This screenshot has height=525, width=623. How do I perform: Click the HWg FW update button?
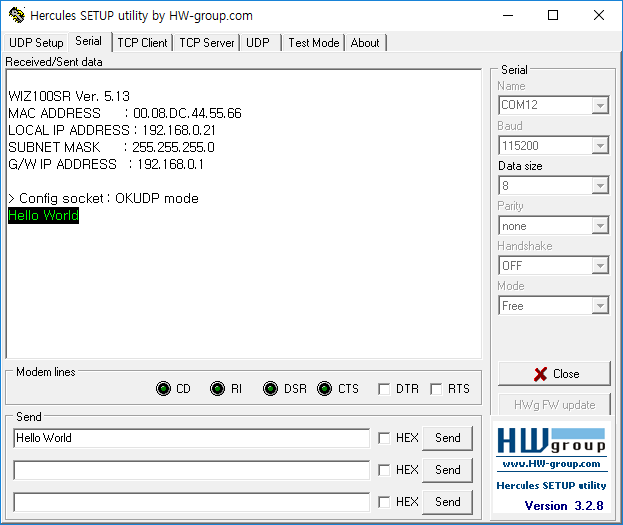[554, 405]
